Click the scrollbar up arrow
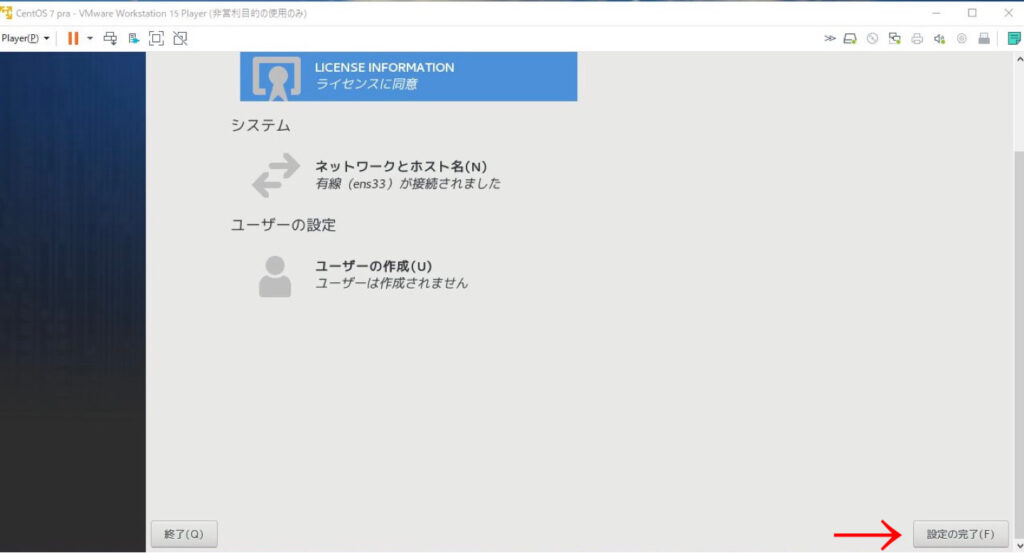This screenshot has width=1024, height=553. (x=1019, y=59)
